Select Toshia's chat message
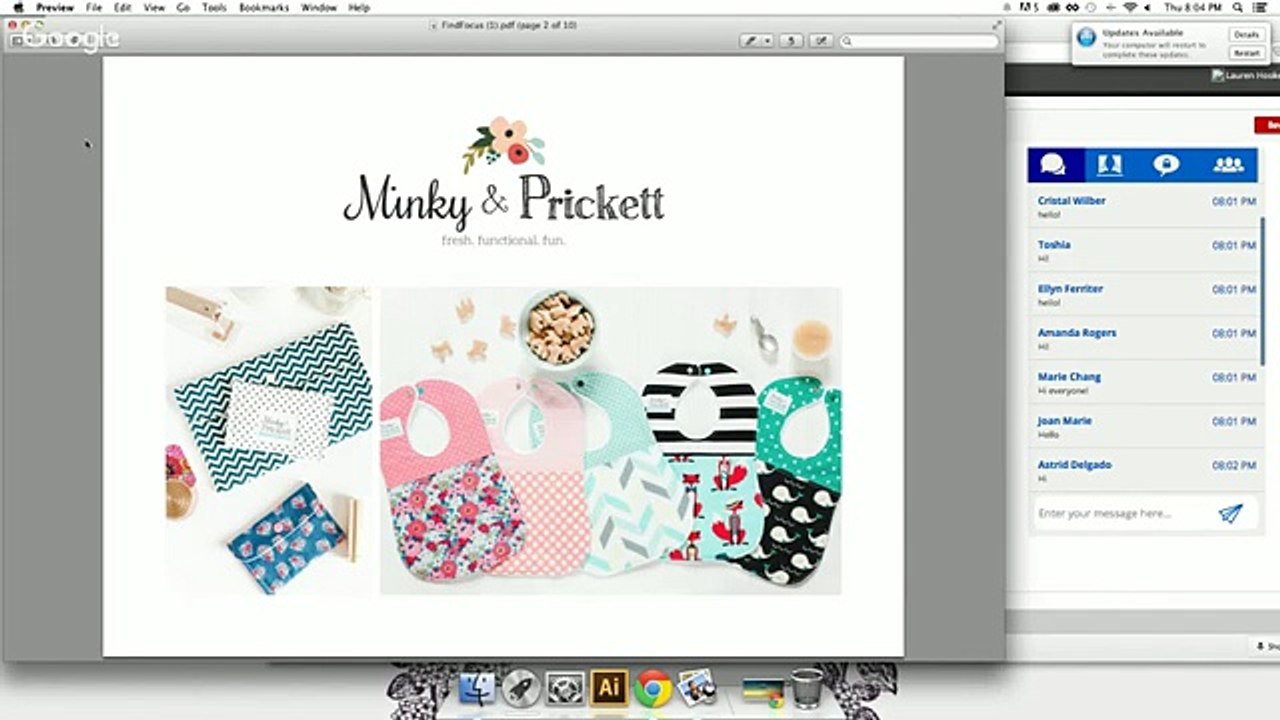The width and height of the screenshot is (1280, 720). coord(1146,251)
